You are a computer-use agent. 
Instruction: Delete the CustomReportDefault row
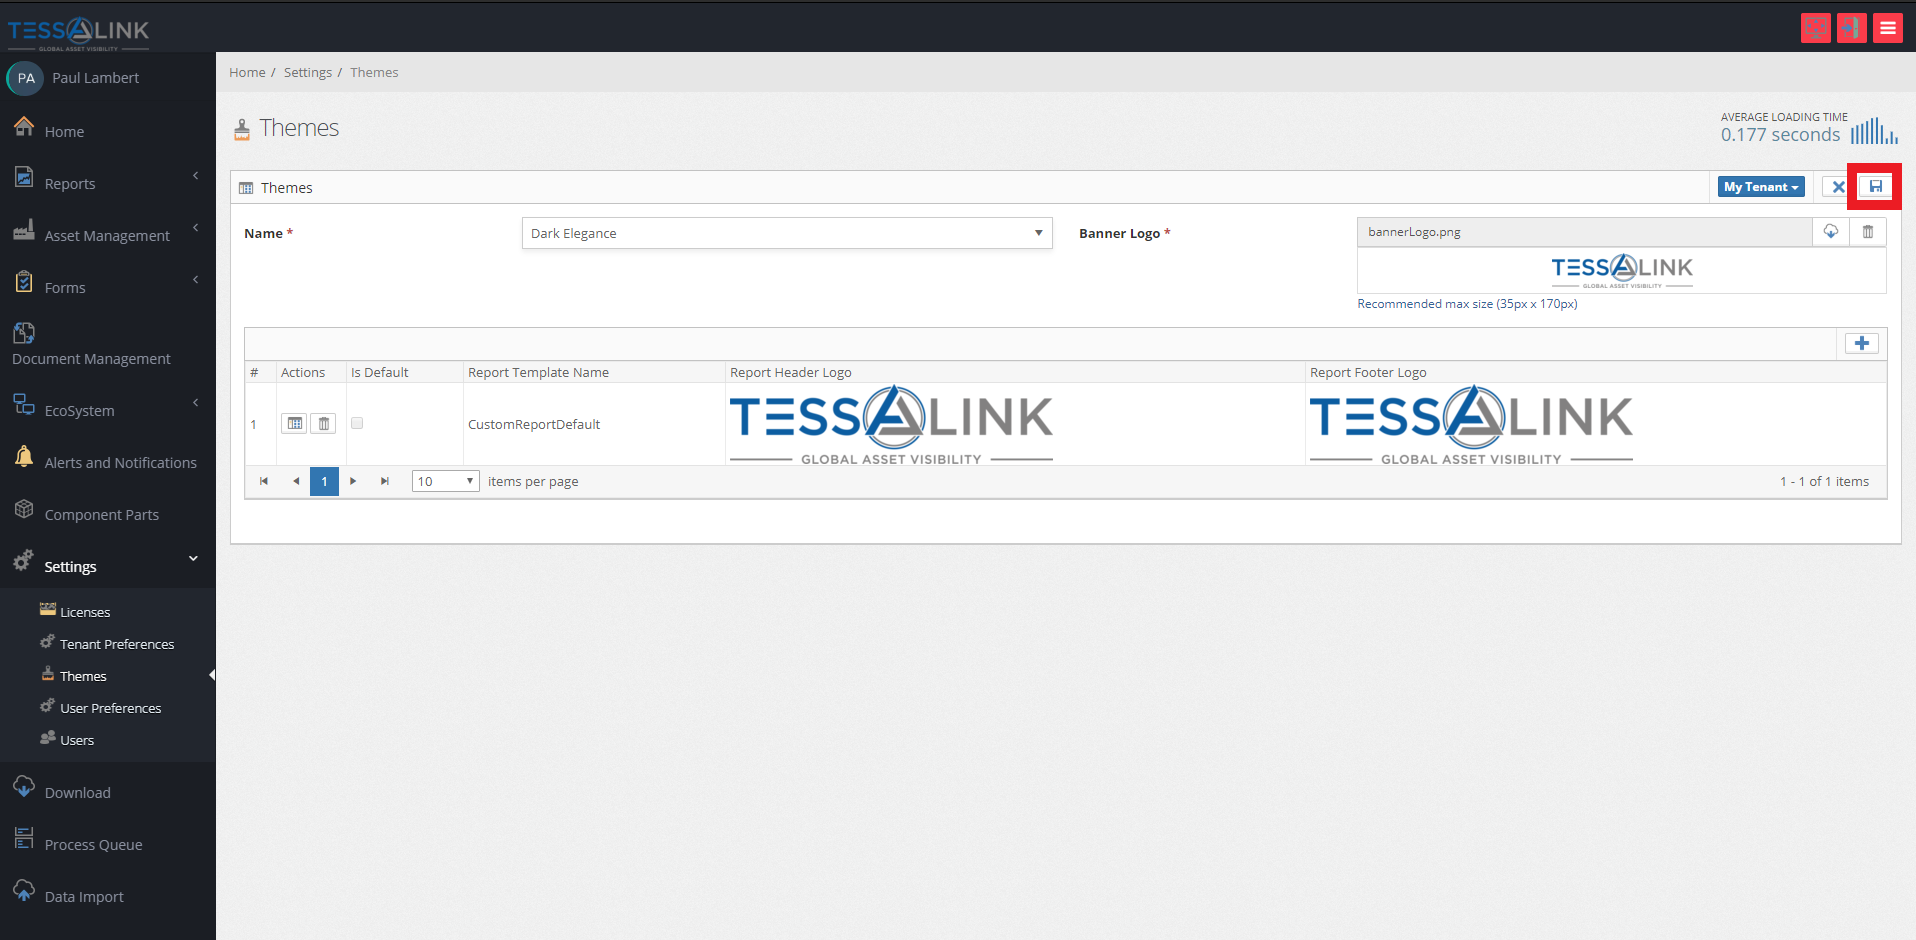(324, 424)
